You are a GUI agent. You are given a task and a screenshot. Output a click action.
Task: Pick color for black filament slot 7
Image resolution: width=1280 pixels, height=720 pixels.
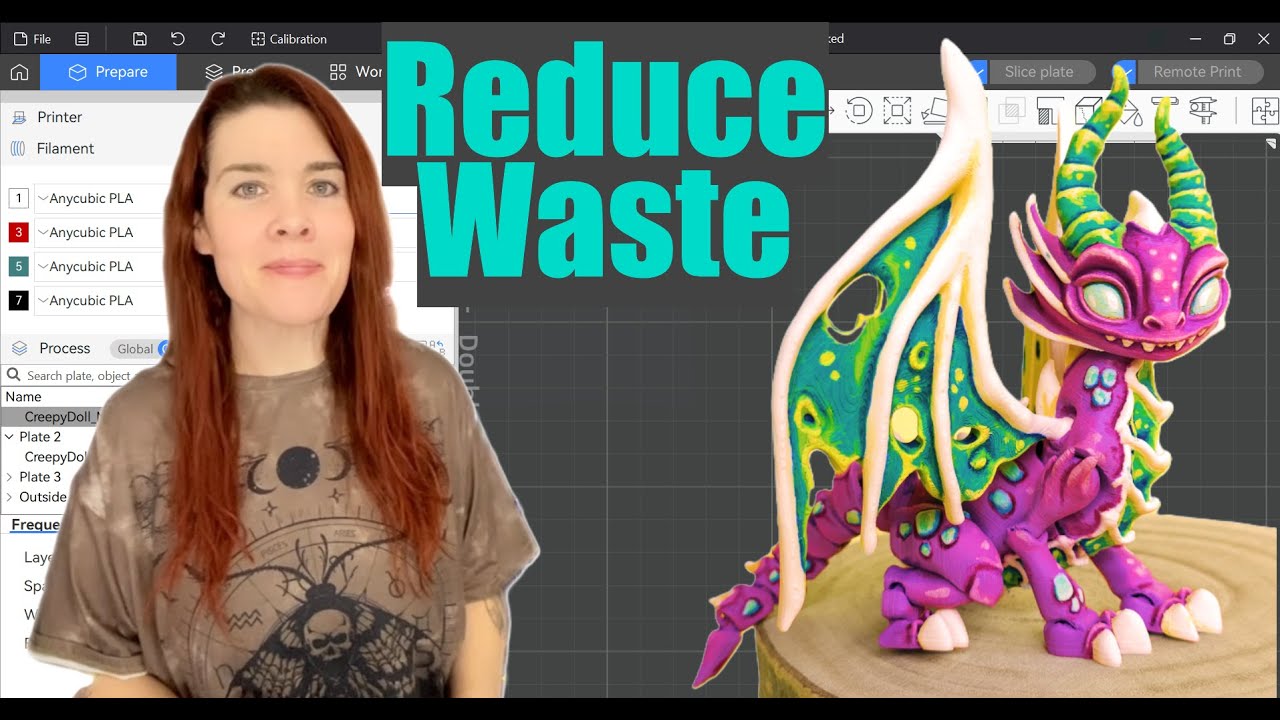pos(18,300)
